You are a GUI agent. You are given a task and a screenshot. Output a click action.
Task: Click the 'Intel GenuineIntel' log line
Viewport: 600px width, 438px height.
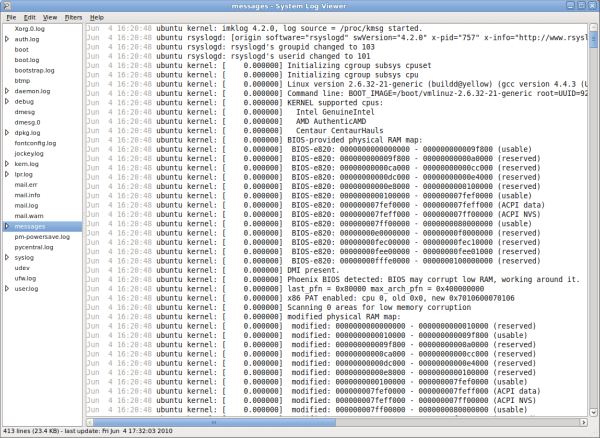click(230, 112)
